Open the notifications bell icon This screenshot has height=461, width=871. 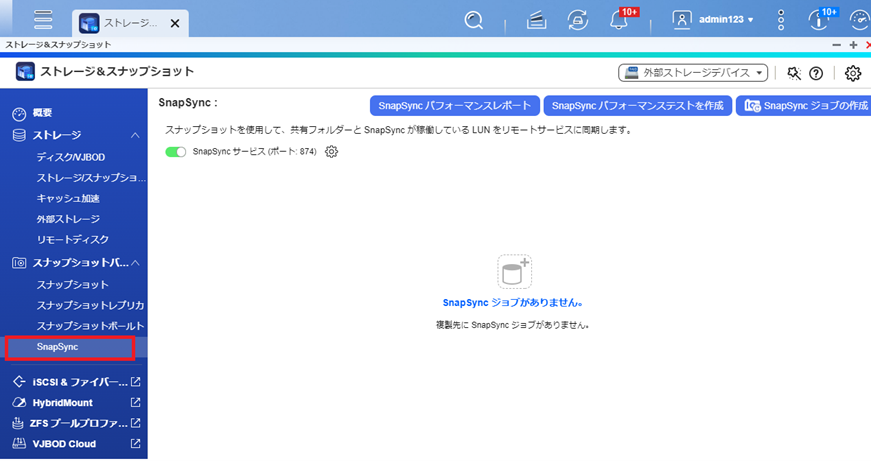(x=621, y=19)
